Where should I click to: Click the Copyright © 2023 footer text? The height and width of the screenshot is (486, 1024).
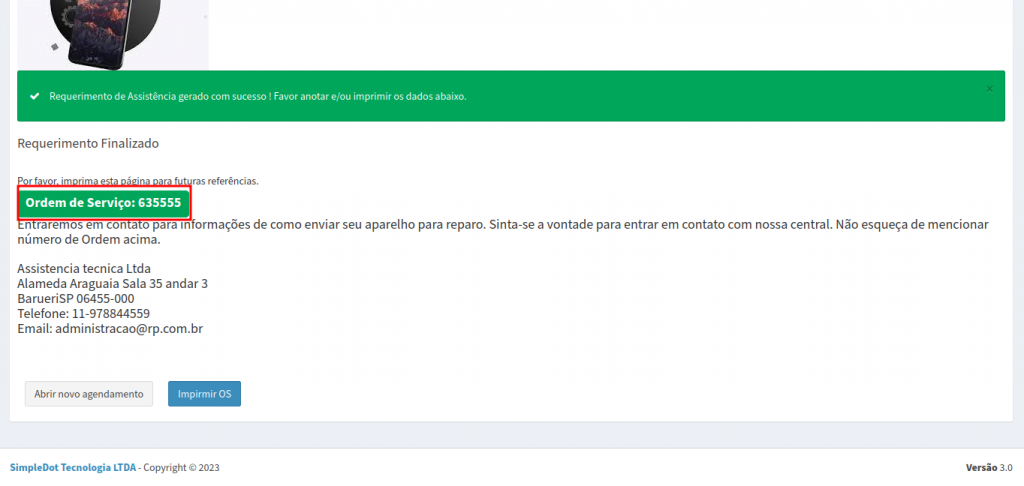tap(181, 468)
